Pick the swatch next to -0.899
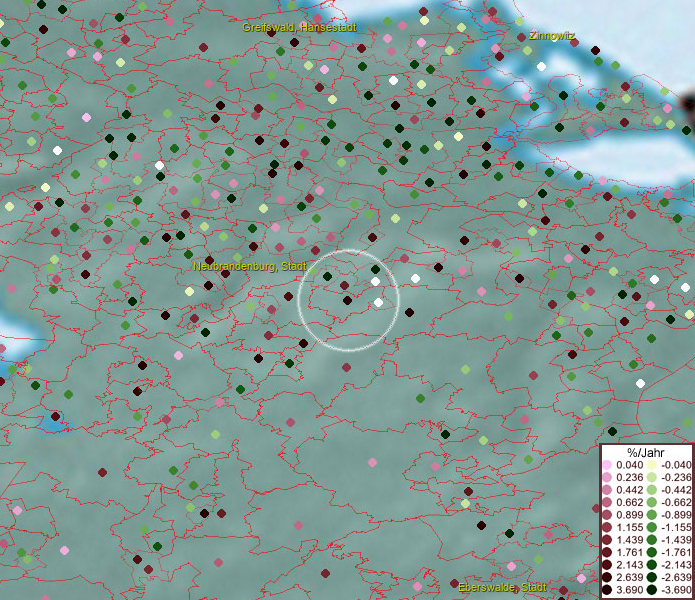 click(x=652, y=515)
